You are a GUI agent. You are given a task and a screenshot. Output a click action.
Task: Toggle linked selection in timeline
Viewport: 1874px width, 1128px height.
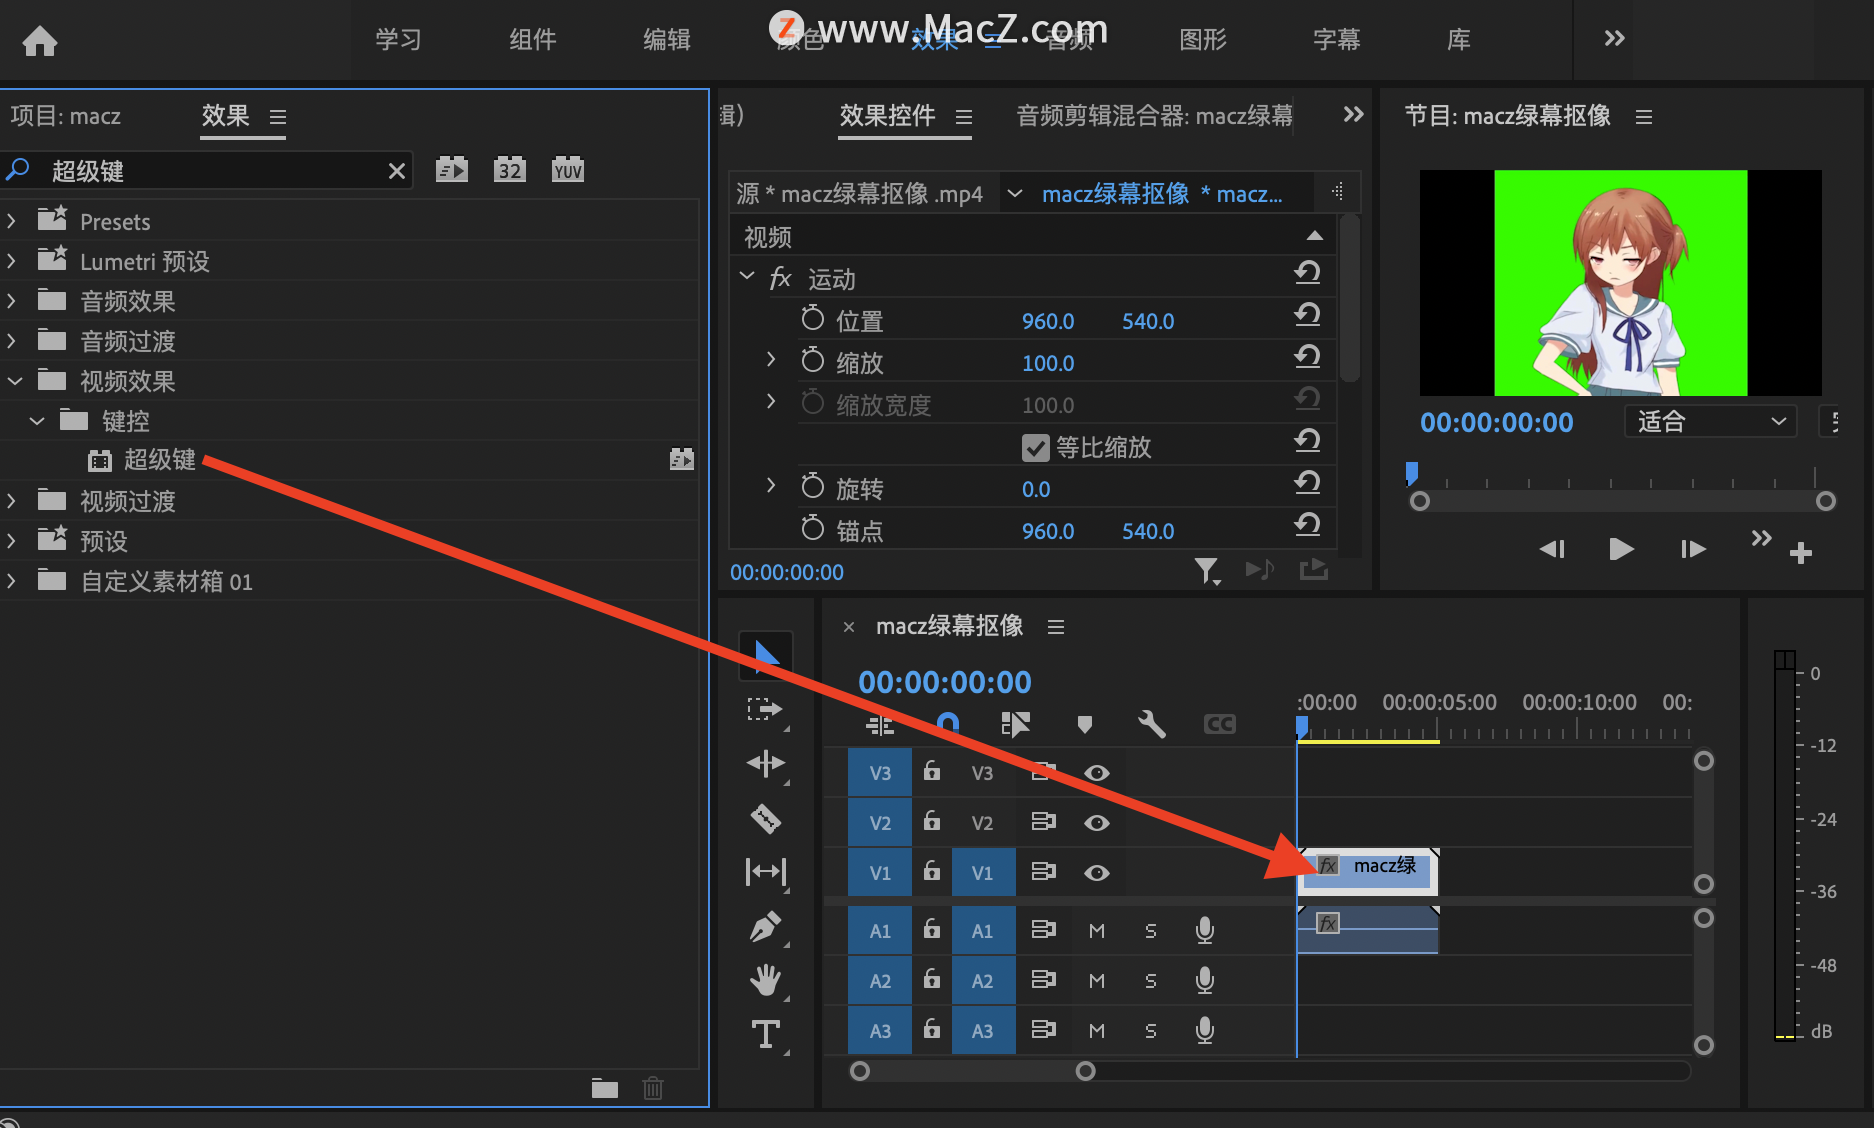point(1015,724)
